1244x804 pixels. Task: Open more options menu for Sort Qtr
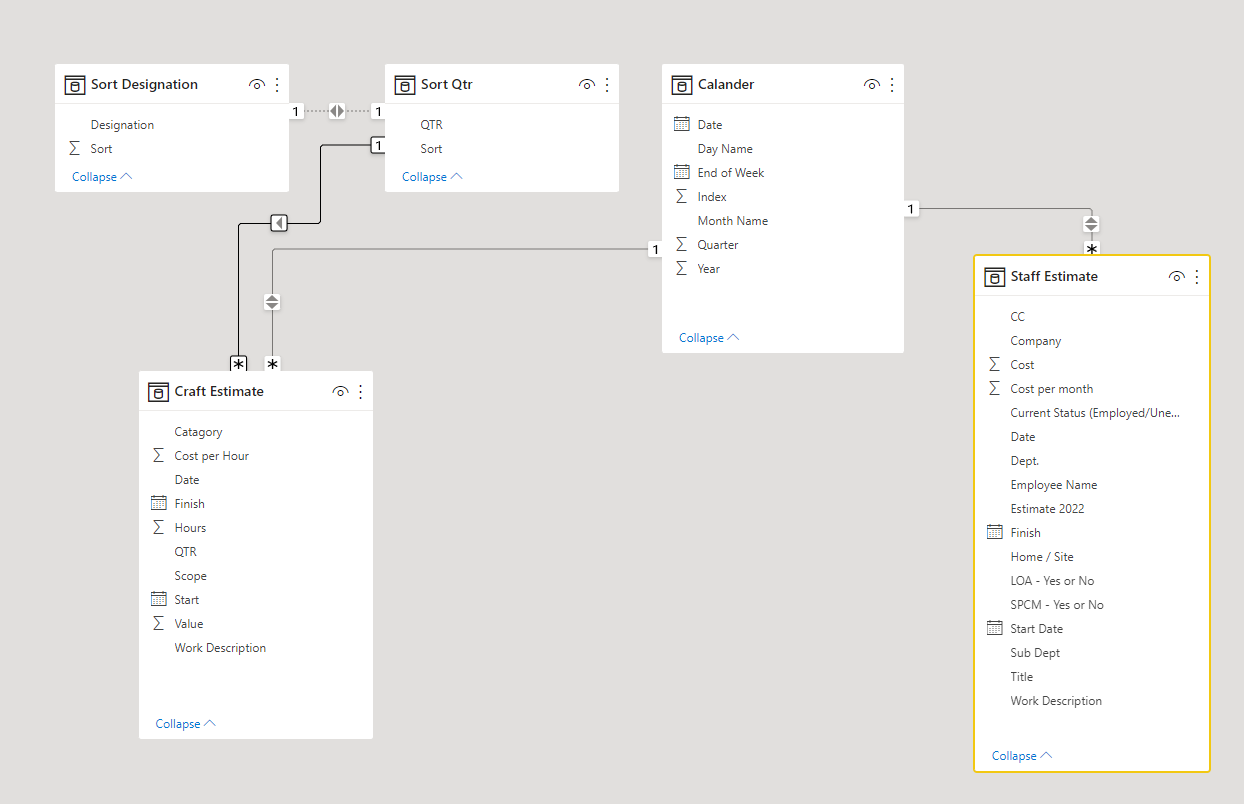click(x=607, y=85)
